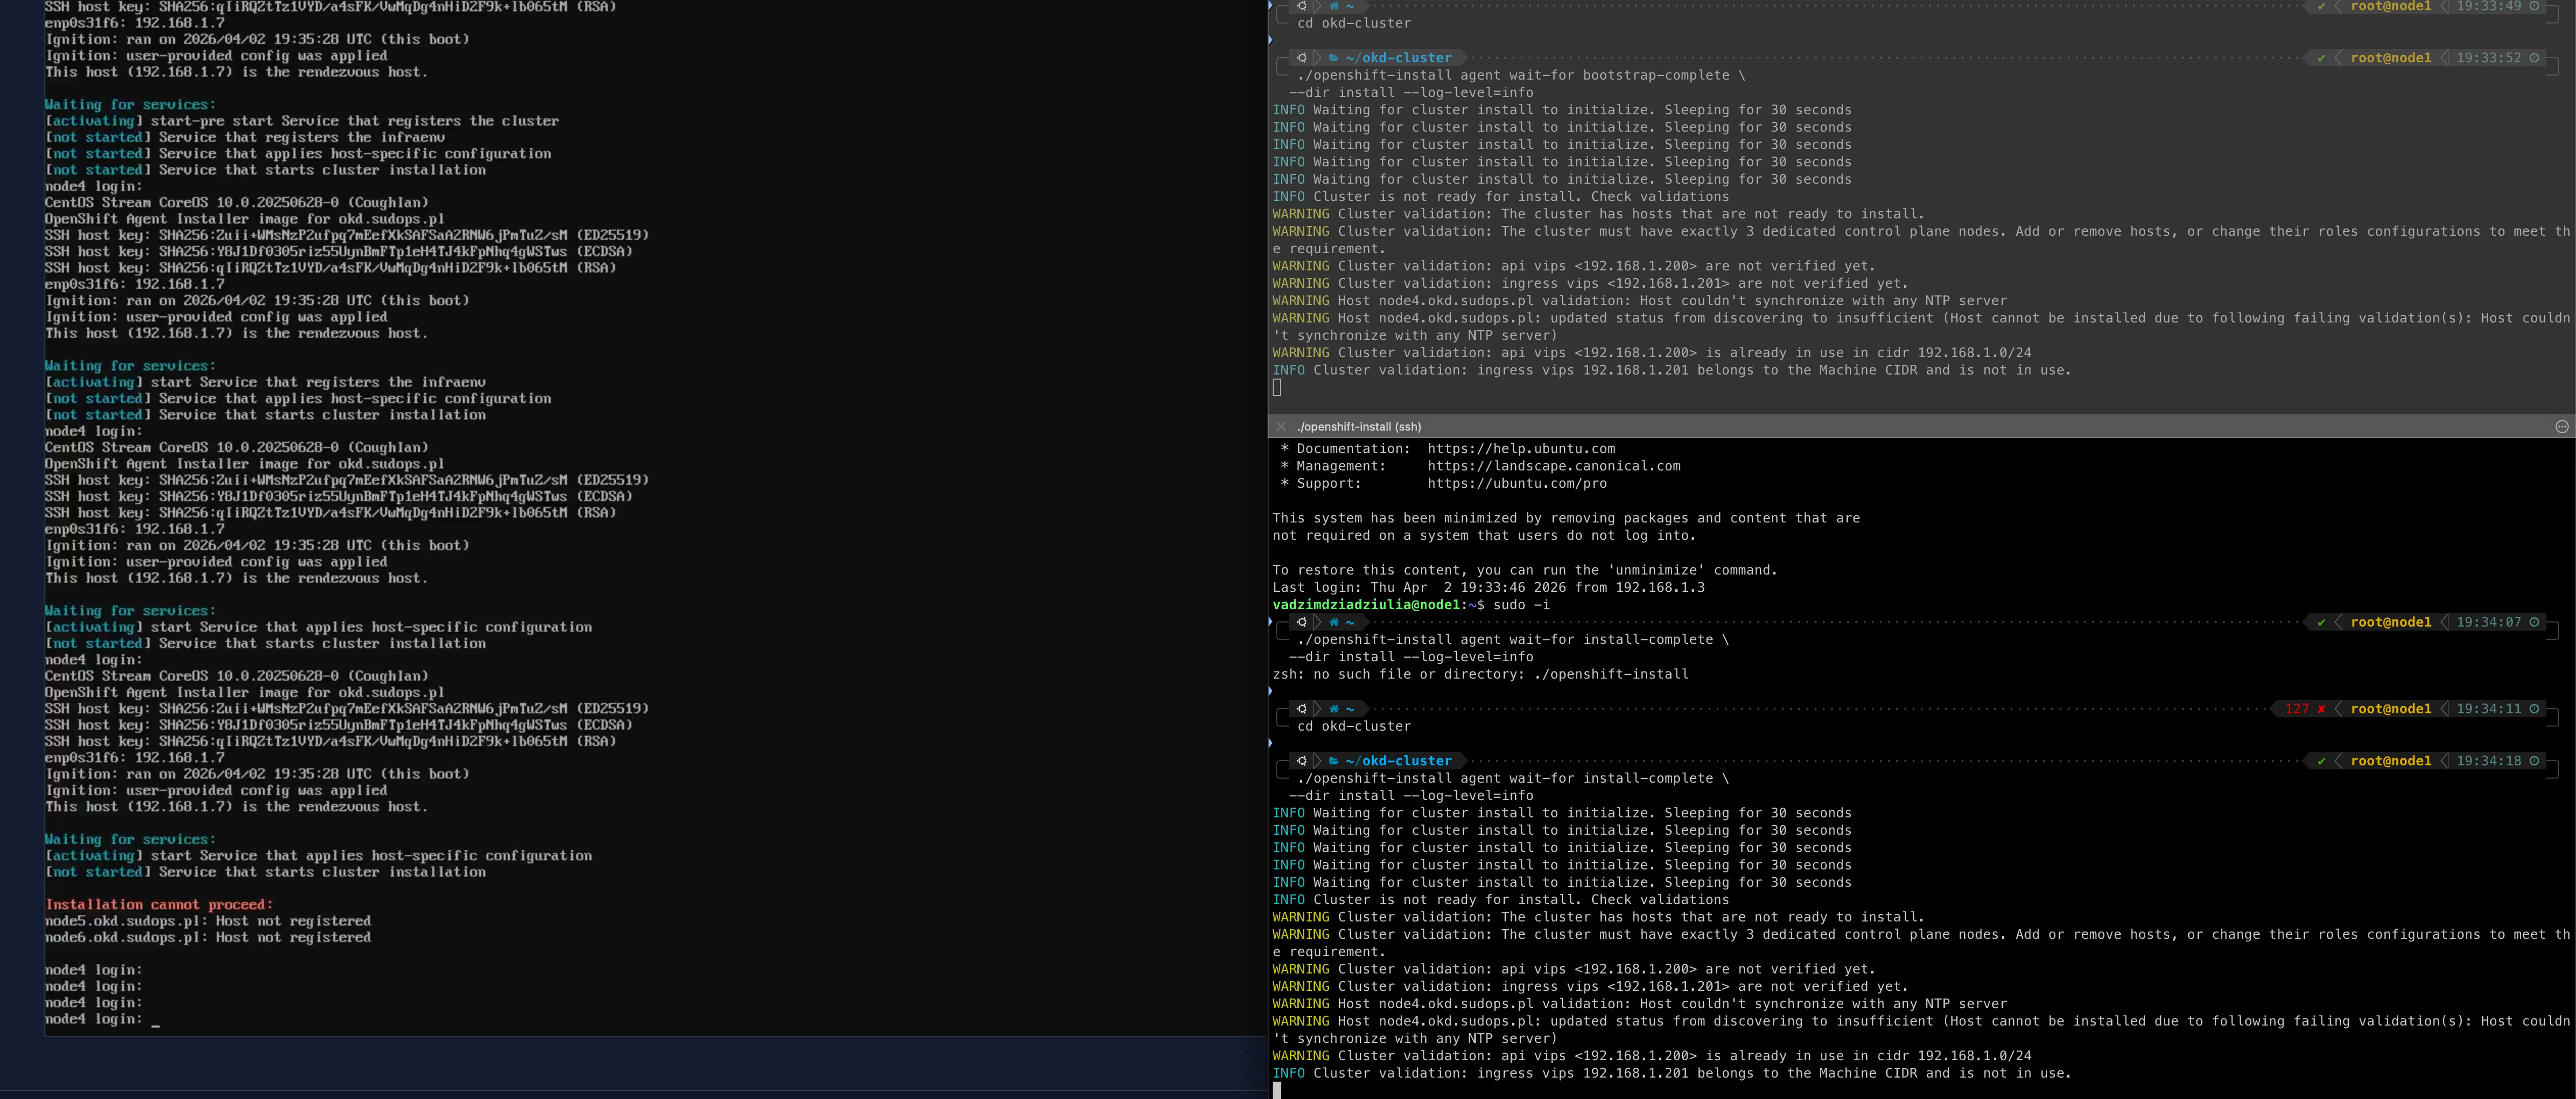Click 'node5.okd.sudops.pl: Host not registered' line

point(208,921)
